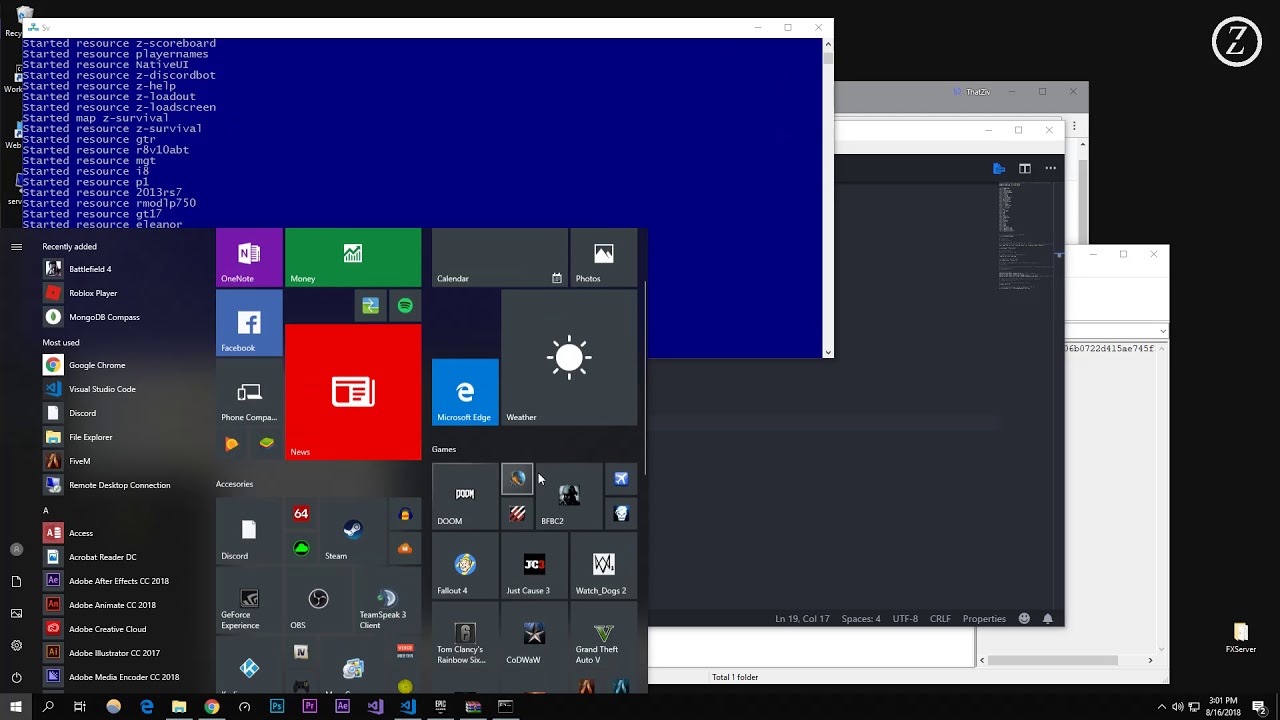Launch Tom Clancy's Rainbow Six tile
This screenshot has height=720, width=1280.
pos(465,634)
